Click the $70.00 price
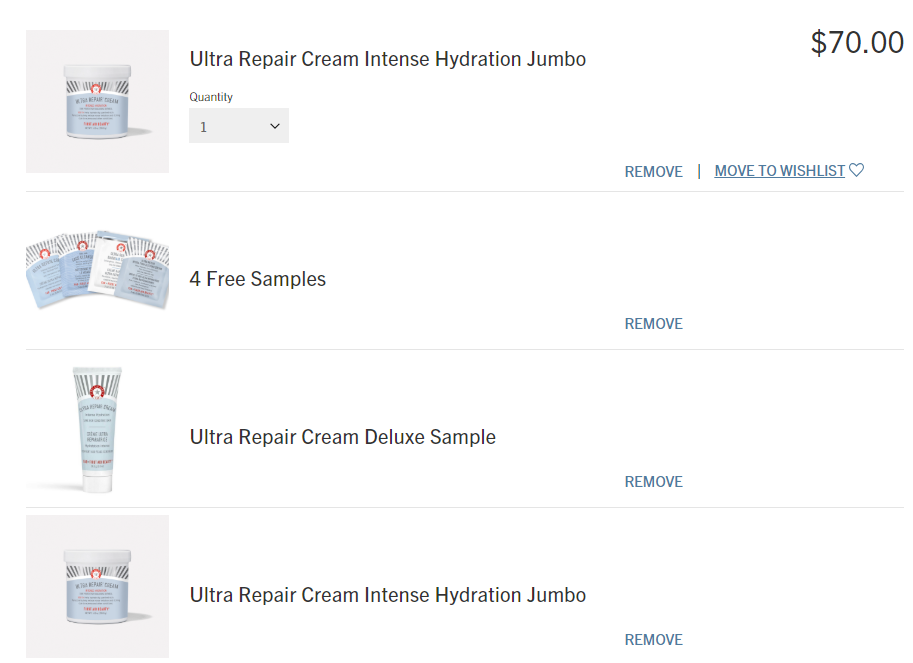 857,42
